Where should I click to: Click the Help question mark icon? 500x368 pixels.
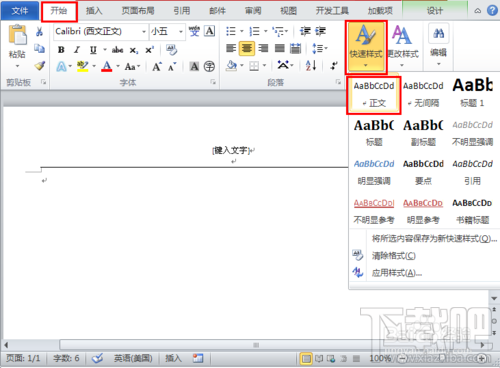tap(492, 11)
